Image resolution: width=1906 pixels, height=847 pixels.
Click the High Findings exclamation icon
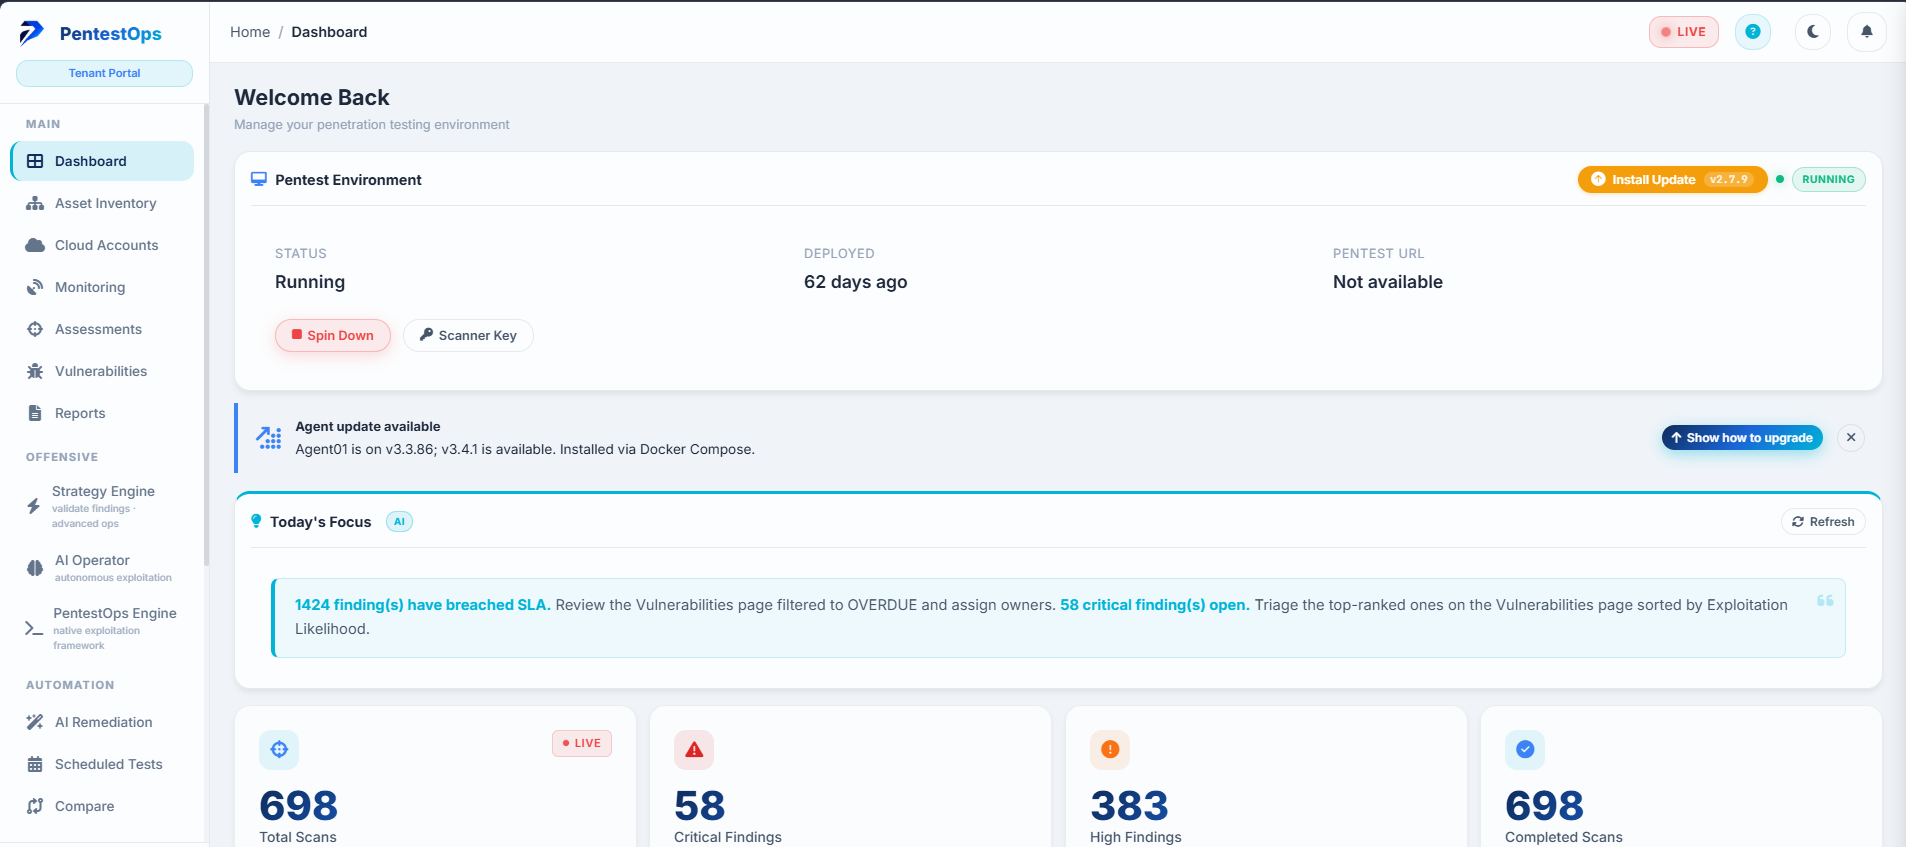click(x=1110, y=749)
